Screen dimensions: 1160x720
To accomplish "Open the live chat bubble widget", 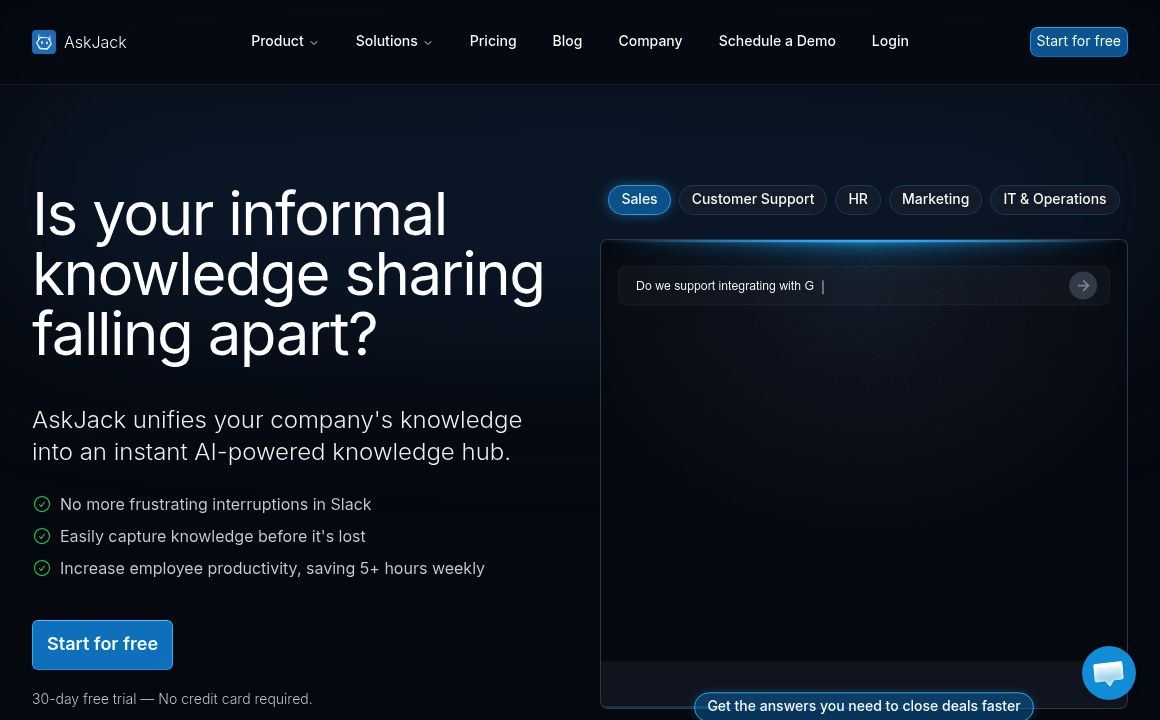I will coord(1108,673).
